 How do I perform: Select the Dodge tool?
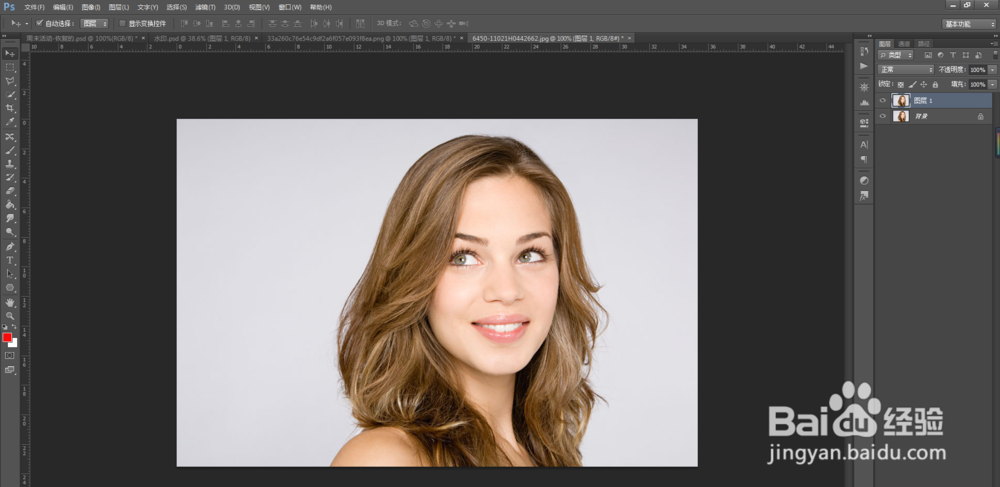pyautogui.click(x=10, y=232)
